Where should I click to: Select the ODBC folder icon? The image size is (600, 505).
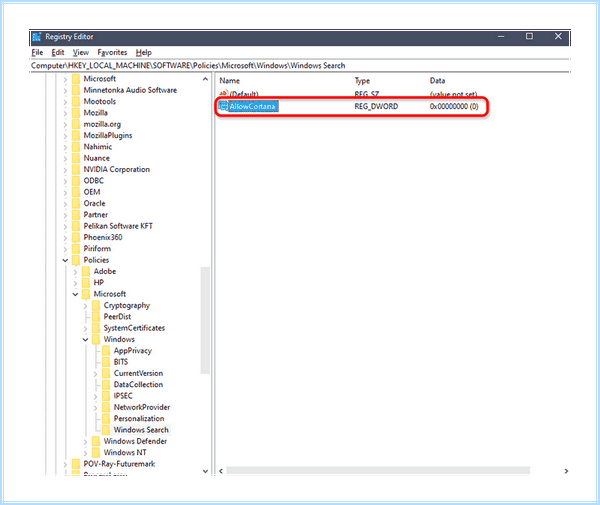(76, 181)
